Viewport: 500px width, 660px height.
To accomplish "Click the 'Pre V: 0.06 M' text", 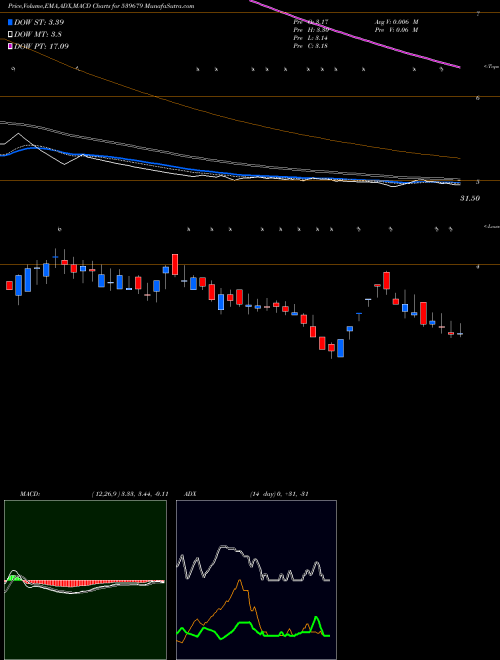I will tap(396, 30).
